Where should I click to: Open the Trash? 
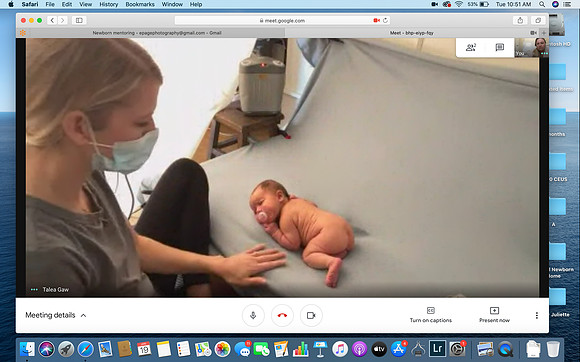(x=553, y=349)
